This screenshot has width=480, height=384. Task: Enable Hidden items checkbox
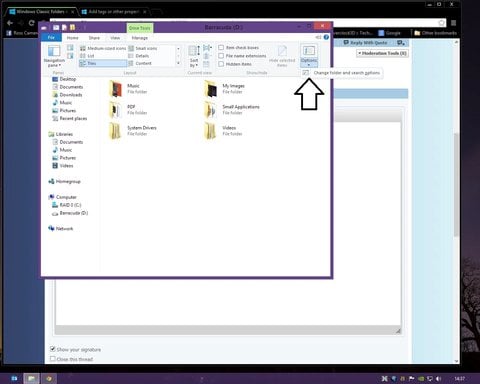221,64
